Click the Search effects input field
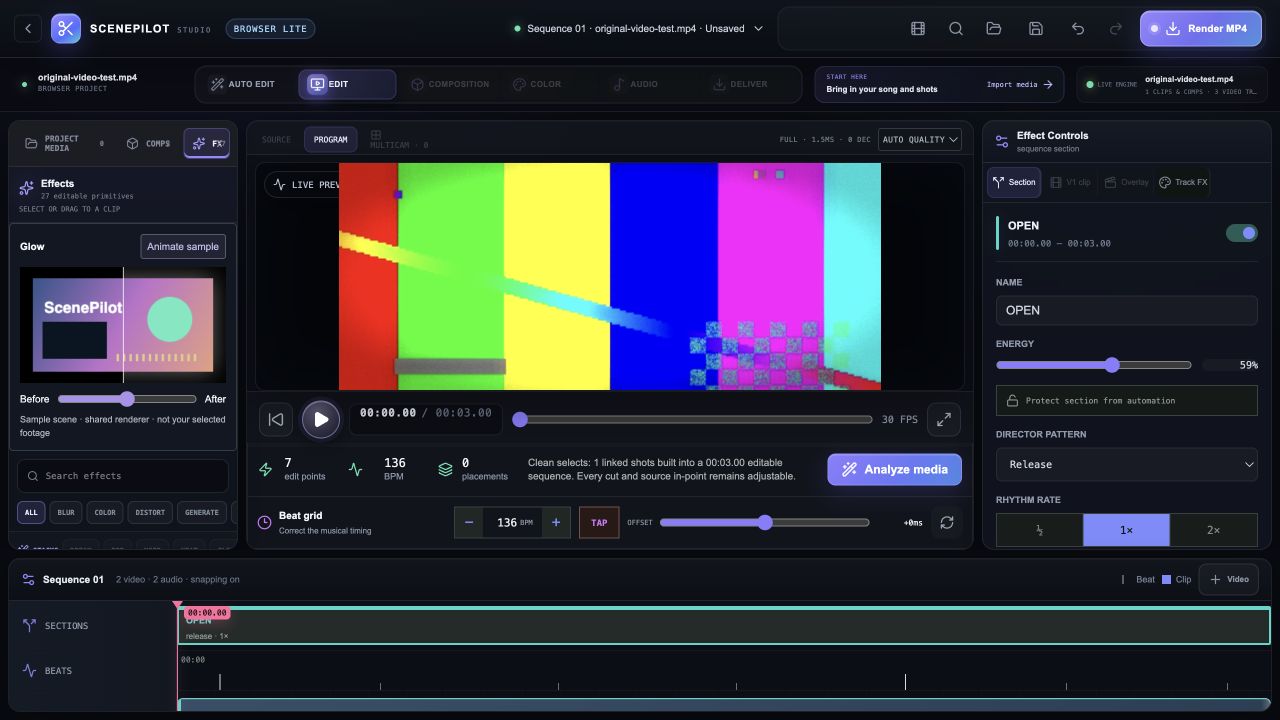Viewport: 1280px width, 720px height. tap(123, 476)
